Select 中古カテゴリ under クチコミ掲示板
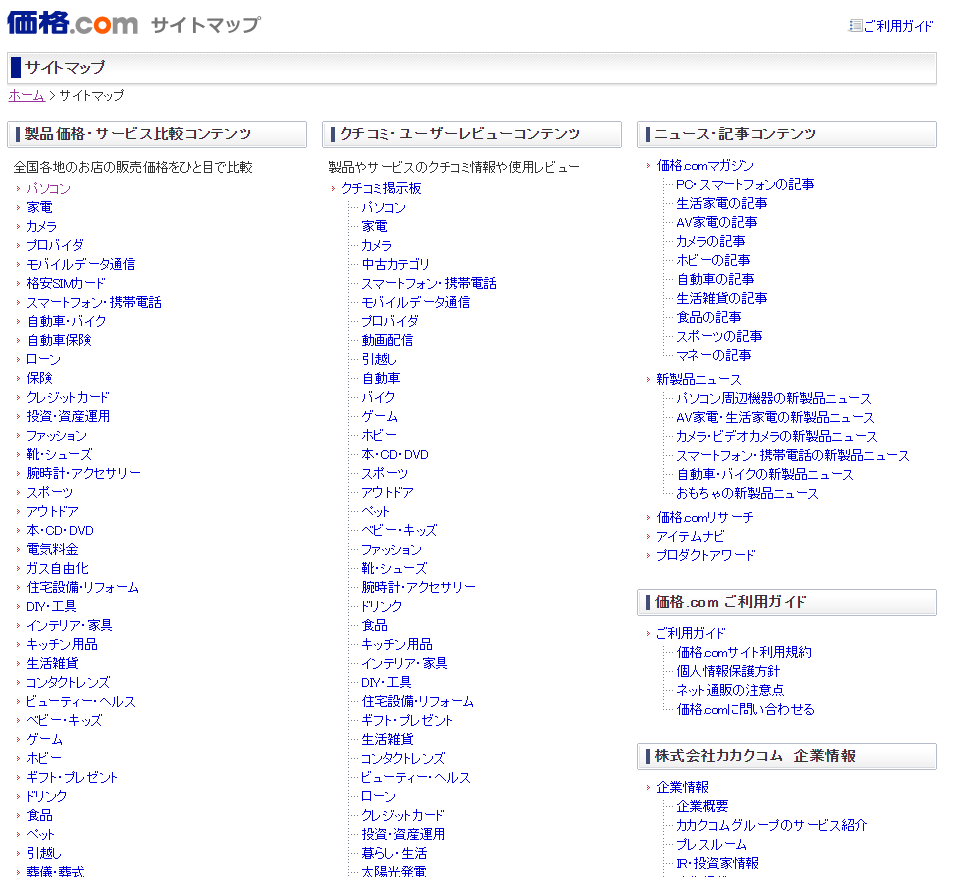 [395, 264]
